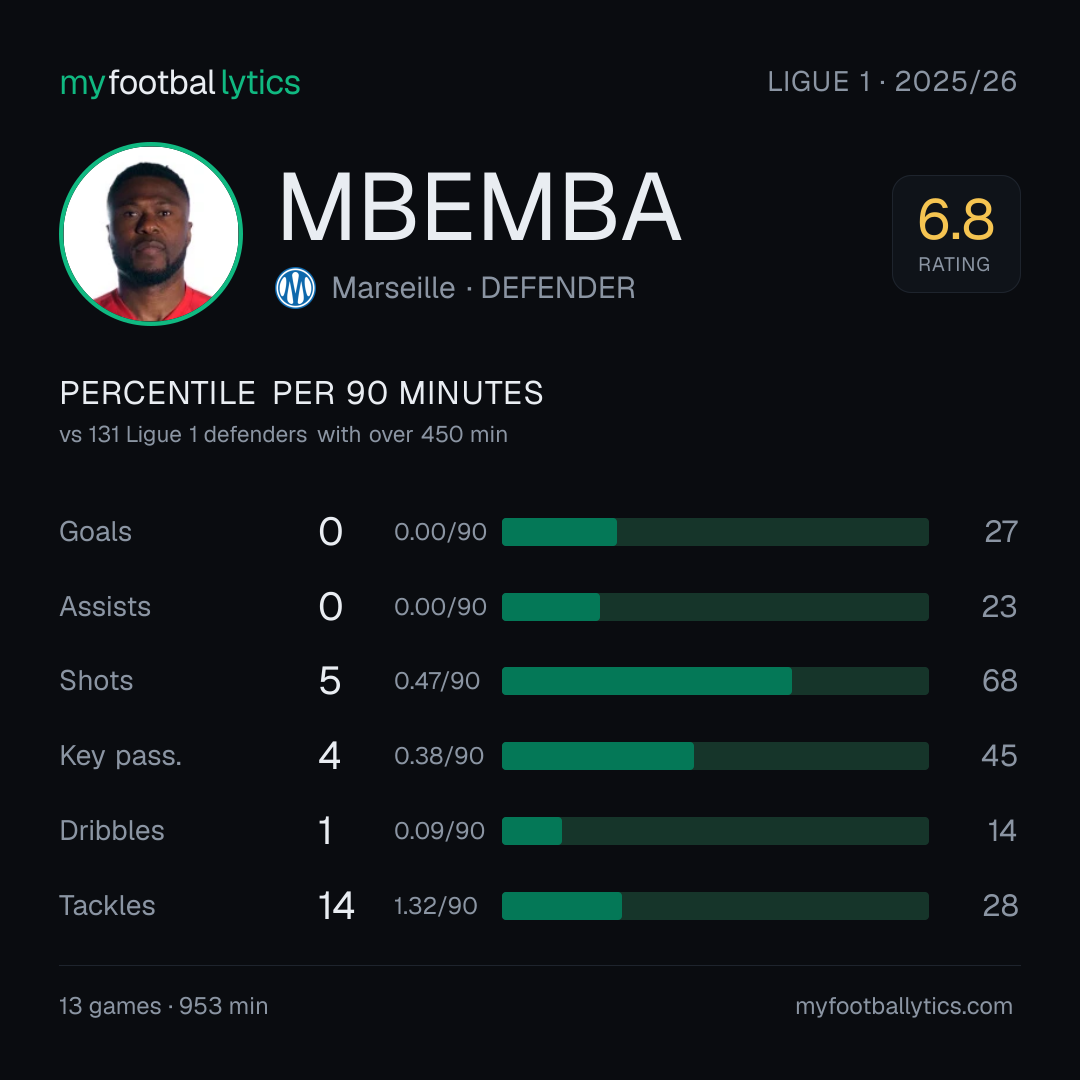Click the Dribbles percentile bar
The width and height of the screenshot is (1080, 1080).
click(x=715, y=831)
